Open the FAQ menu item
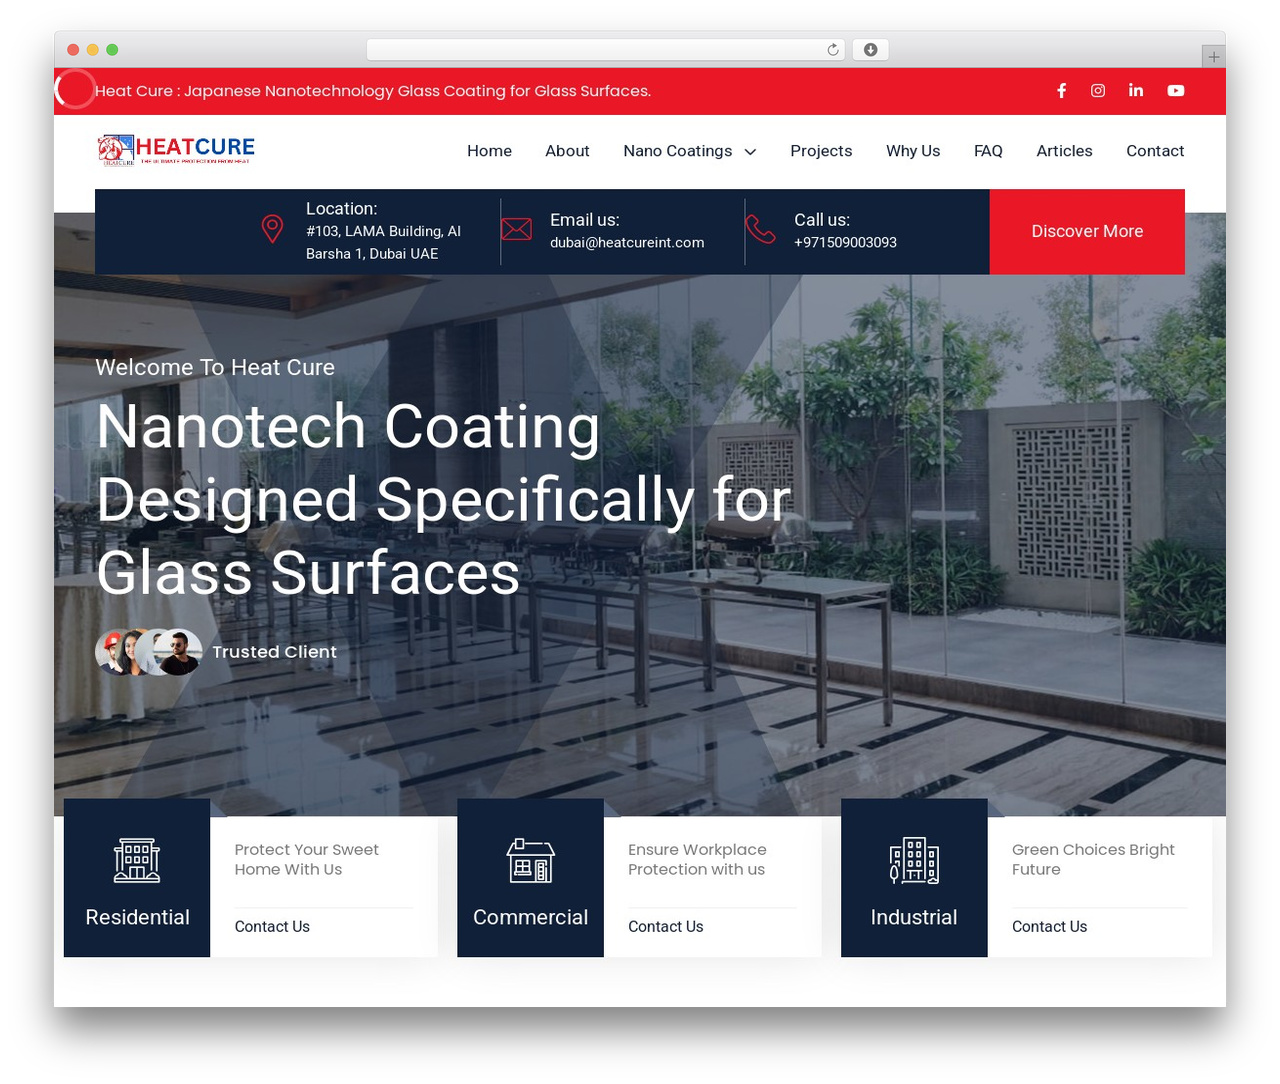 tap(988, 151)
